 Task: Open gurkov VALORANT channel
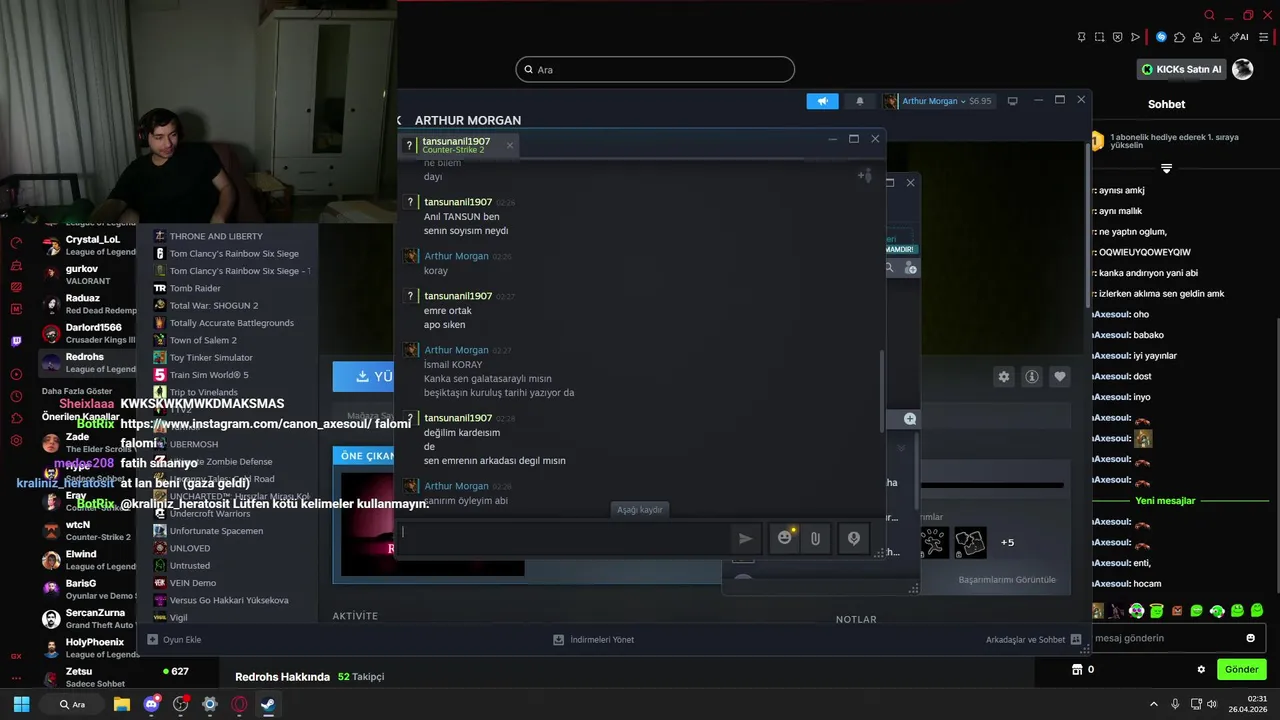(x=88, y=275)
